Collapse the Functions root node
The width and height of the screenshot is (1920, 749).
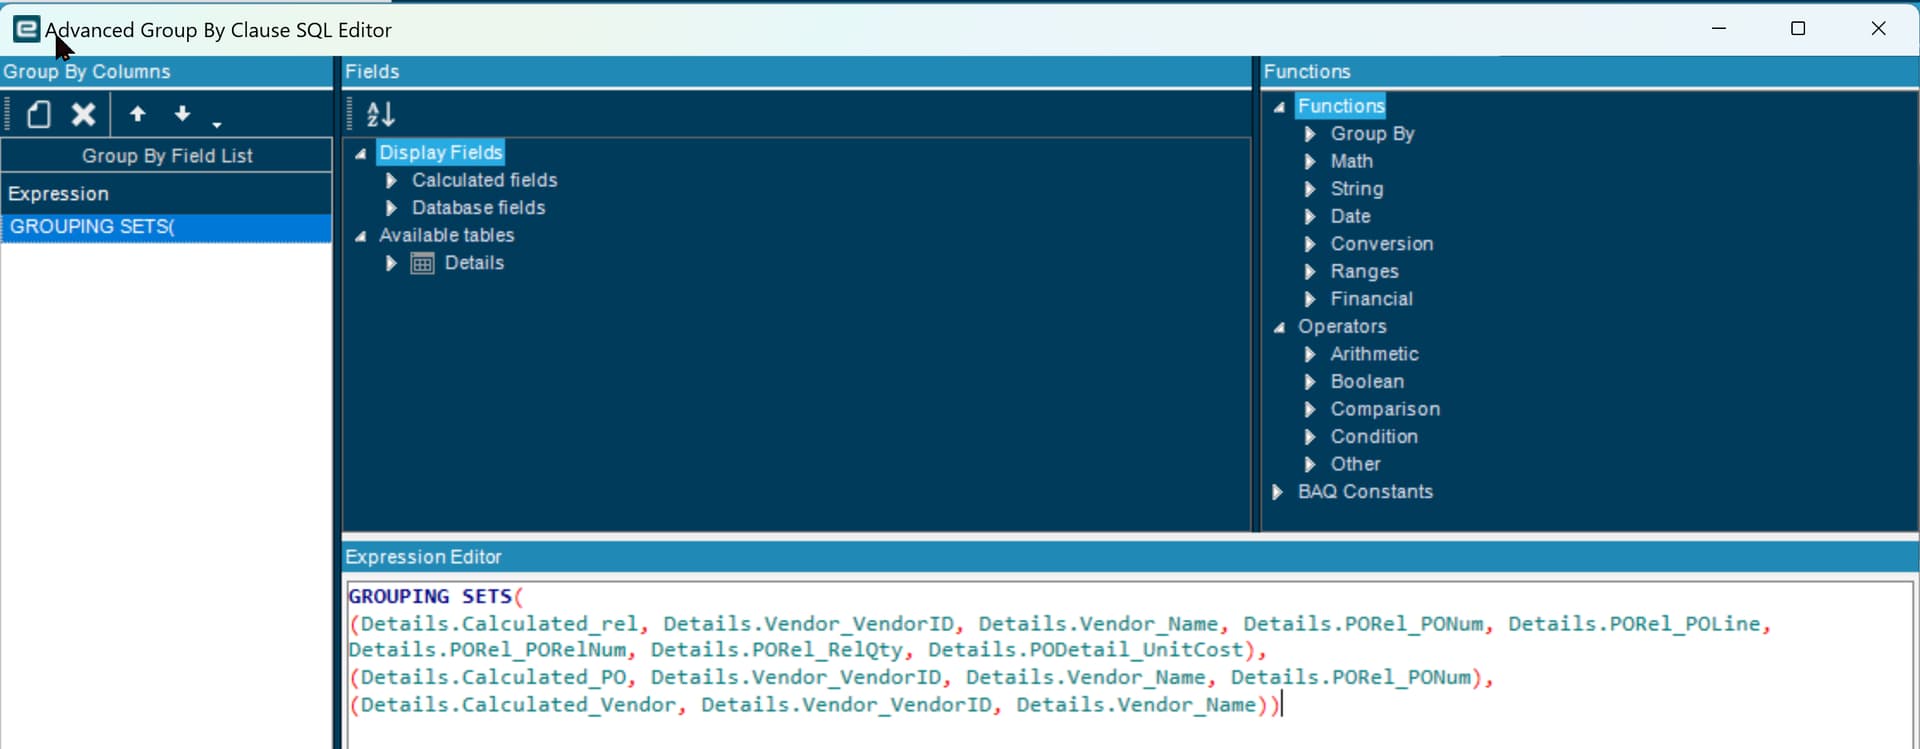pyautogui.click(x=1279, y=107)
